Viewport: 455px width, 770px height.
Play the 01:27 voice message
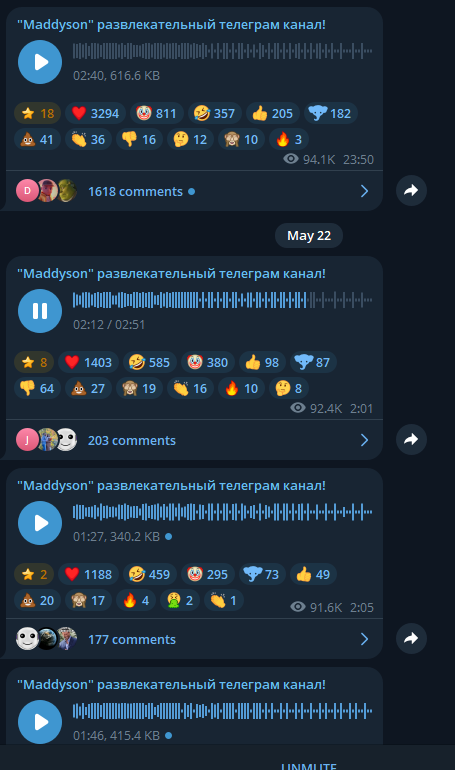[40, 523]
